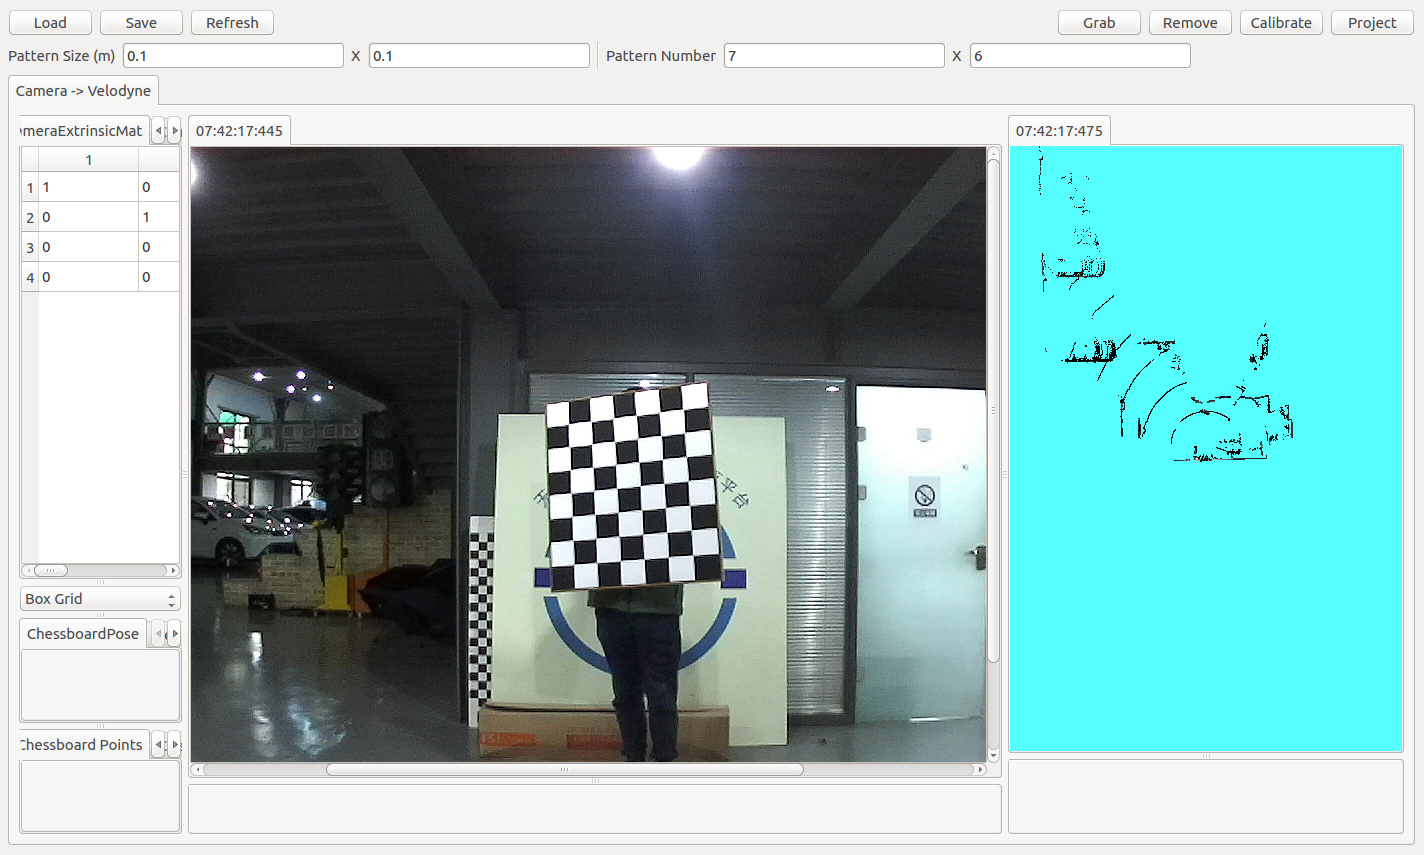Click left arrow of camera image horizontal scrollbar
The image size is (1424, 855).
pyautogui.click(x=197, y=770)
